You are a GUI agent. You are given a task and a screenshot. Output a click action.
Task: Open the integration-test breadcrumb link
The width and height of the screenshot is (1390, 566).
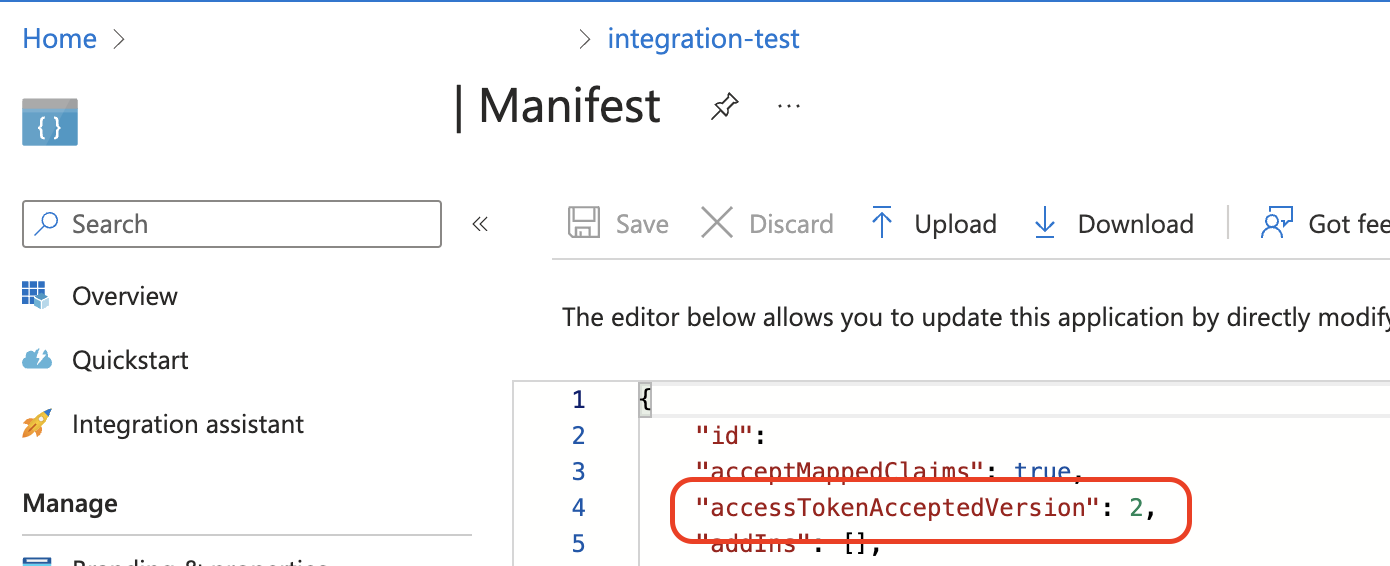tap(703, 39)
